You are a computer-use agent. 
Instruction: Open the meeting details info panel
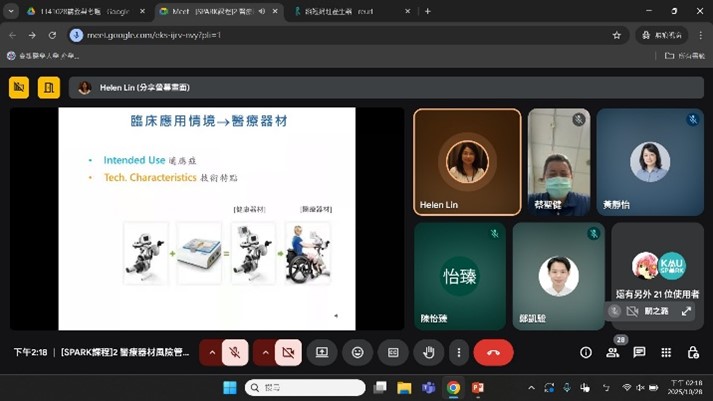[586, 352]
